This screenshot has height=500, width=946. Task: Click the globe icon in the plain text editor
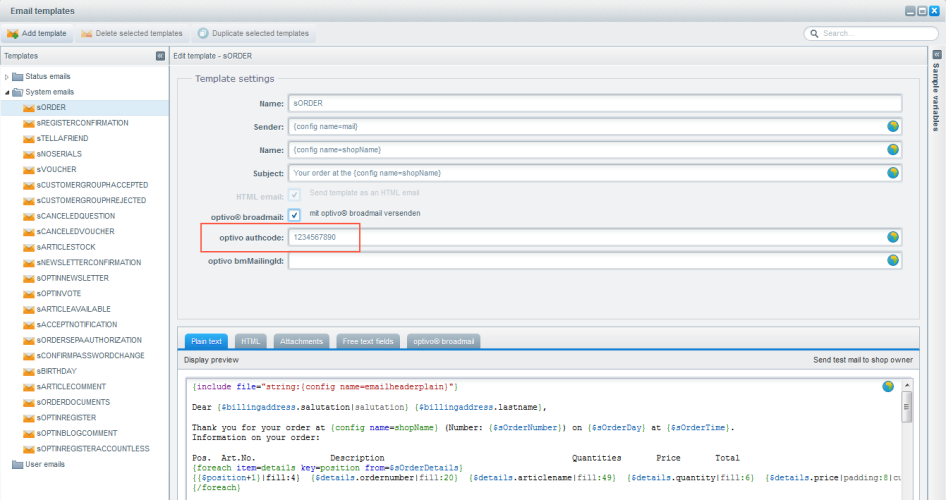click(887, 387)
